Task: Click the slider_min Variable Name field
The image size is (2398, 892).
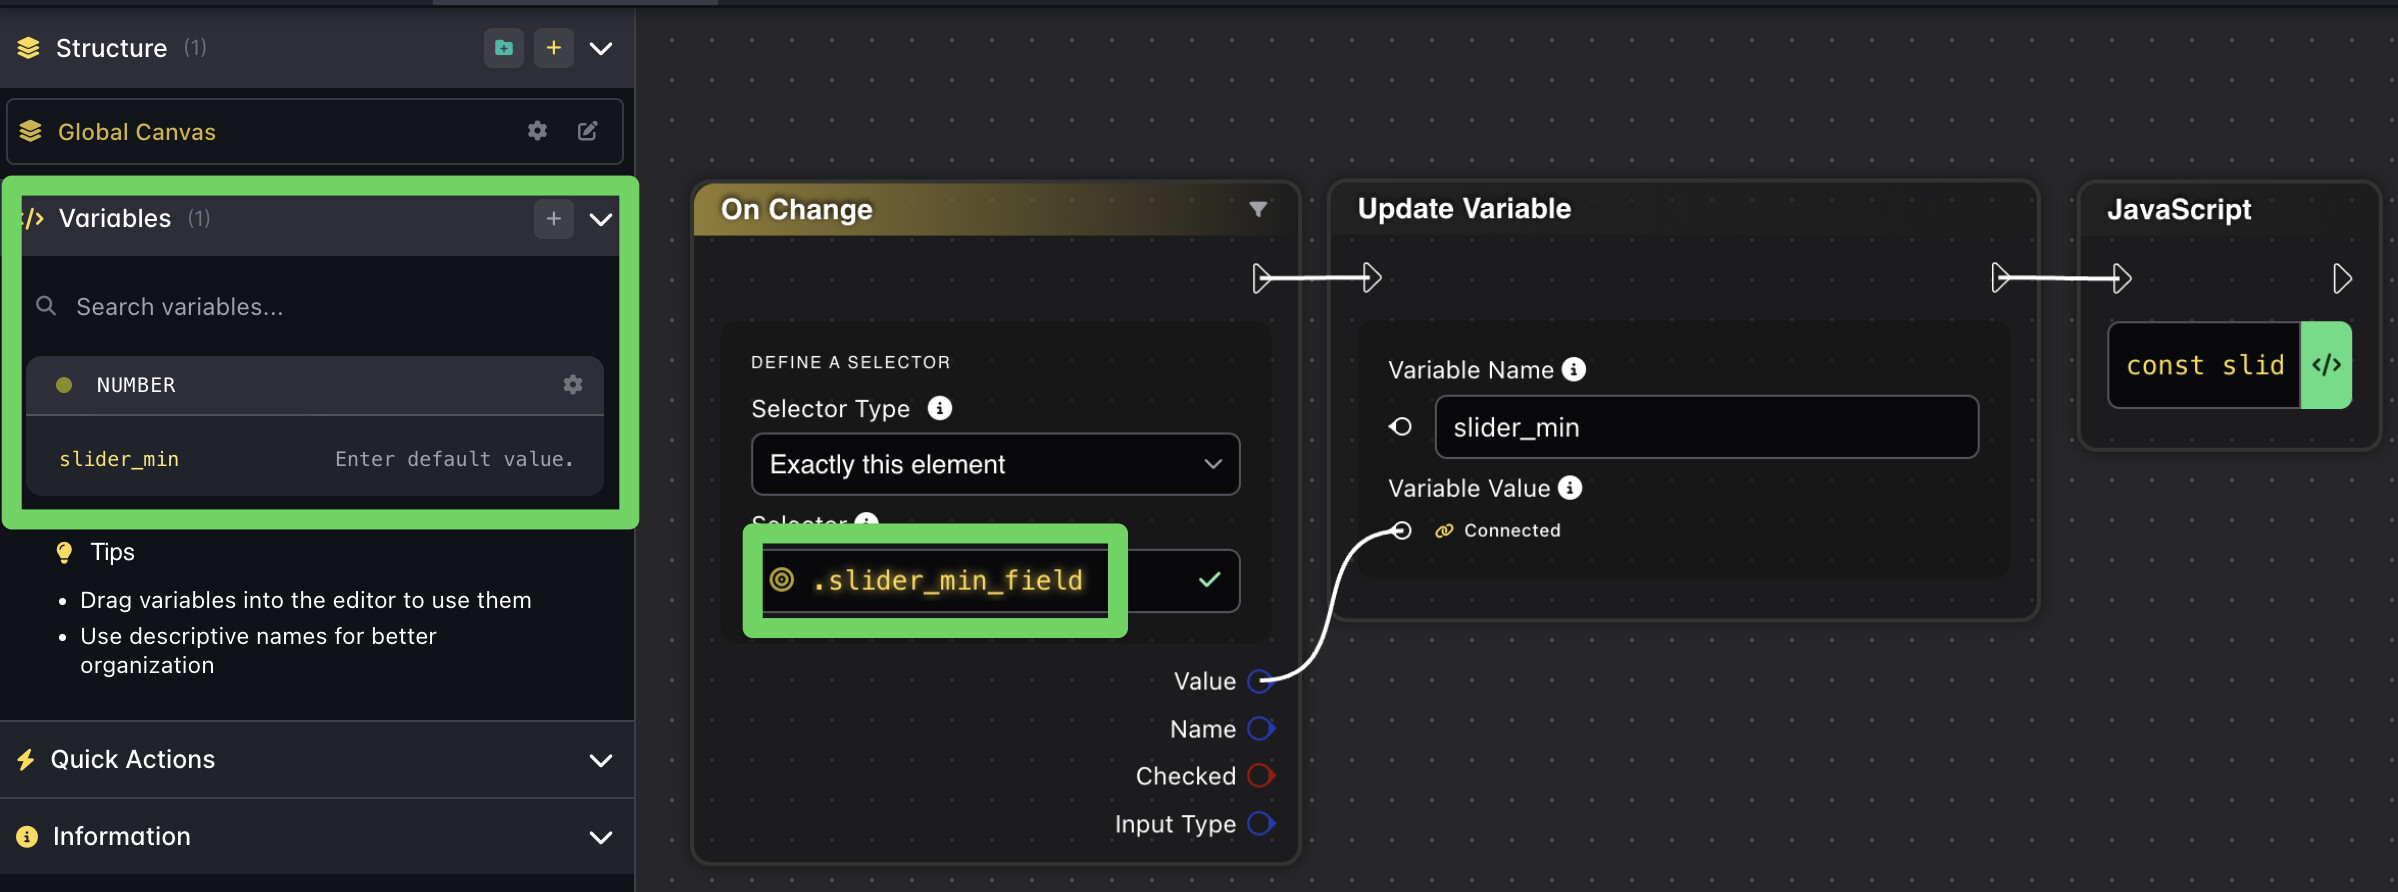Action: tap(1706, 427)
